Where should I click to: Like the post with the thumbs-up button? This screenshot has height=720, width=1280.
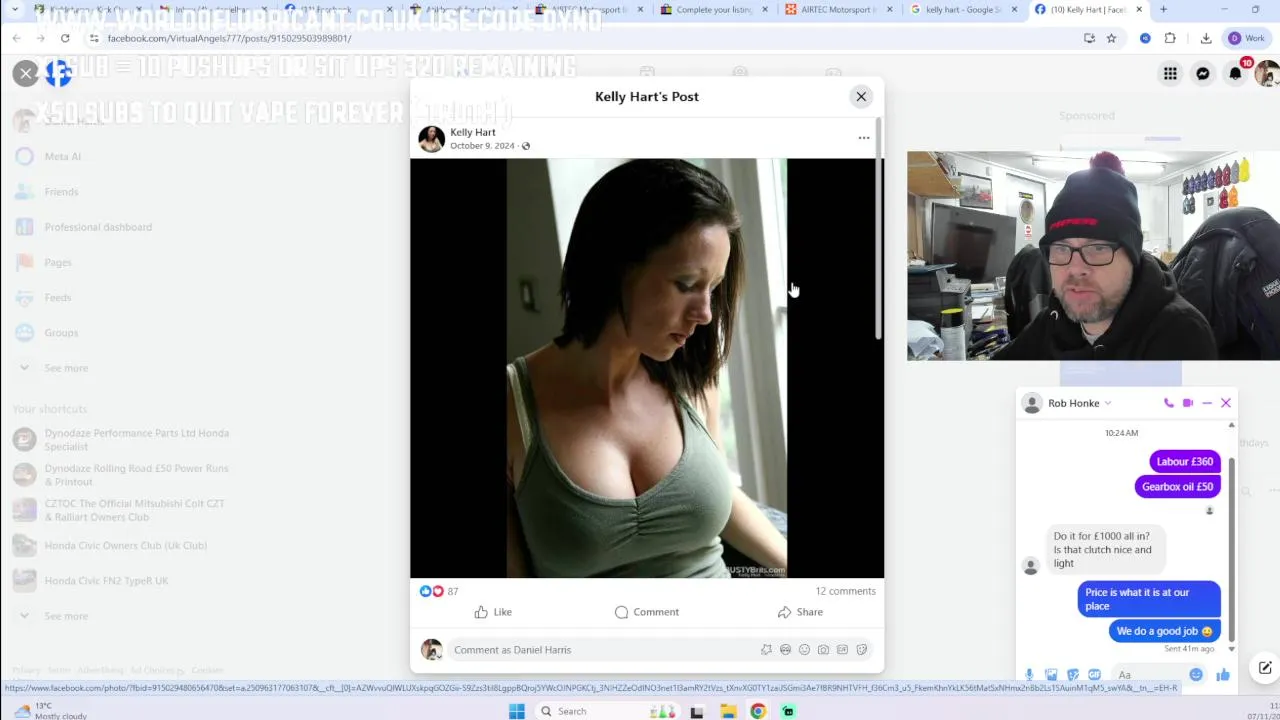click(x=493, y=612)
